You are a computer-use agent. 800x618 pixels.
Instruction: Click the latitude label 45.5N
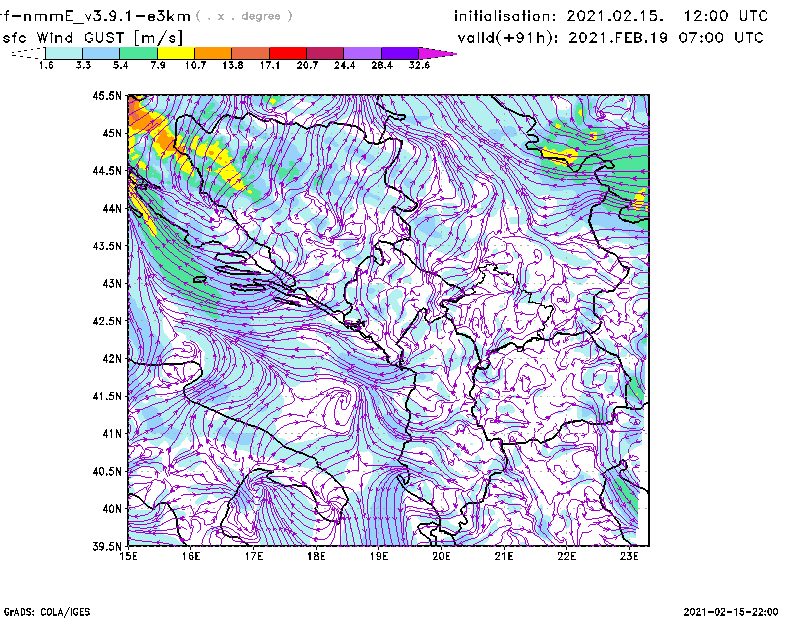(x=107, y=95)
